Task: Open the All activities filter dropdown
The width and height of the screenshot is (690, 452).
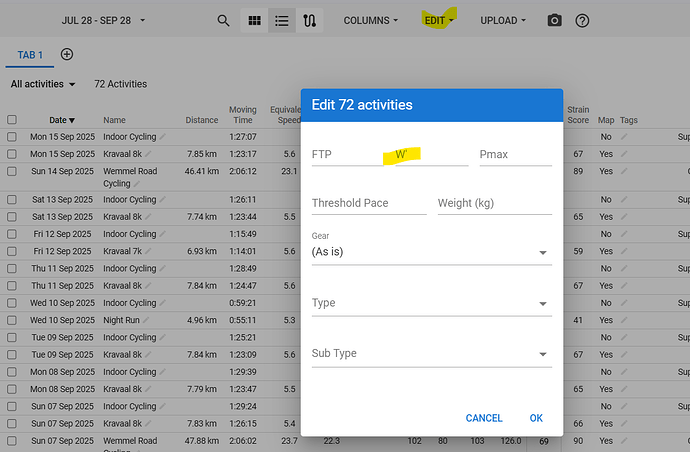Action: click(43, 84)
